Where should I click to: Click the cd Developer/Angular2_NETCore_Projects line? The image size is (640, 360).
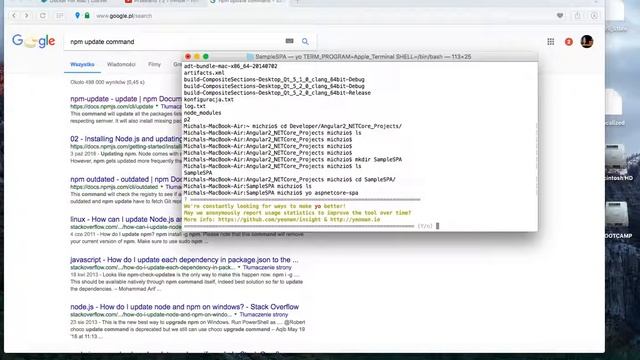click(x=293, y=126)
